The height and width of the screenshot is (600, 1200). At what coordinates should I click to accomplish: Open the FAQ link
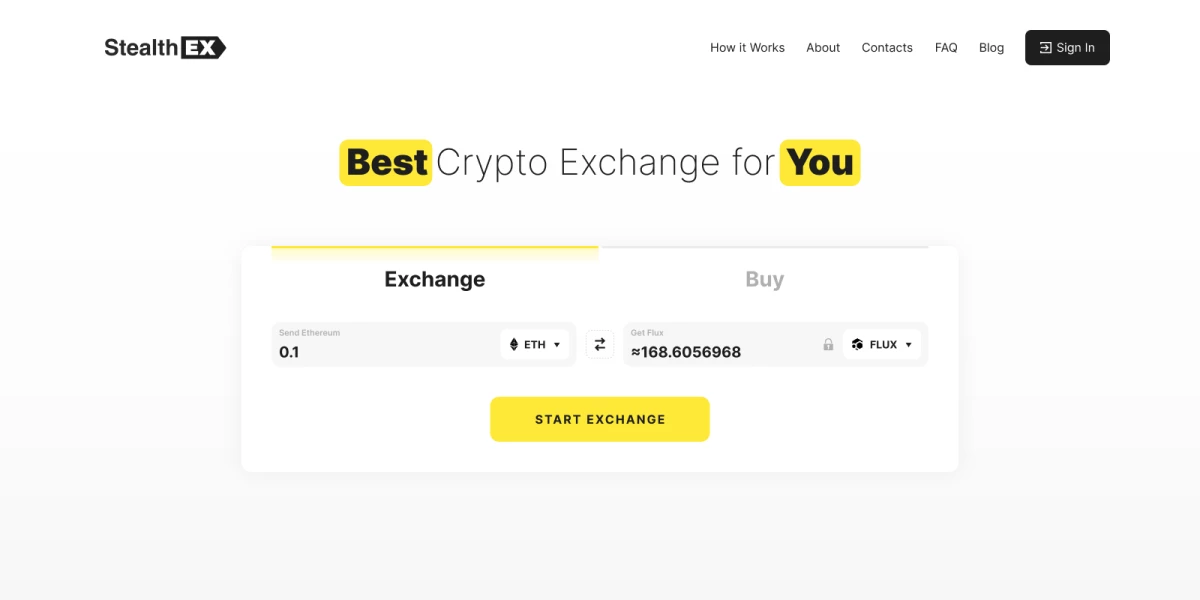946,48
